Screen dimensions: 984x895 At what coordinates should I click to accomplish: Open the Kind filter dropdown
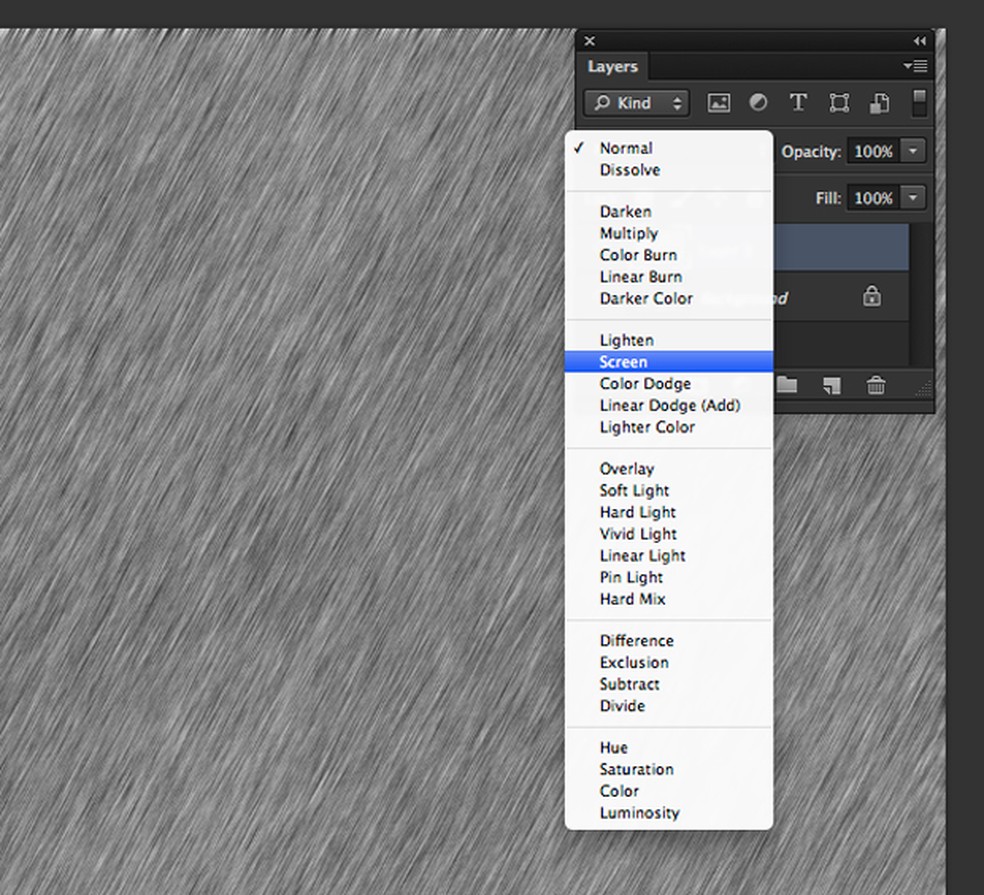click(x=637, y=103)
